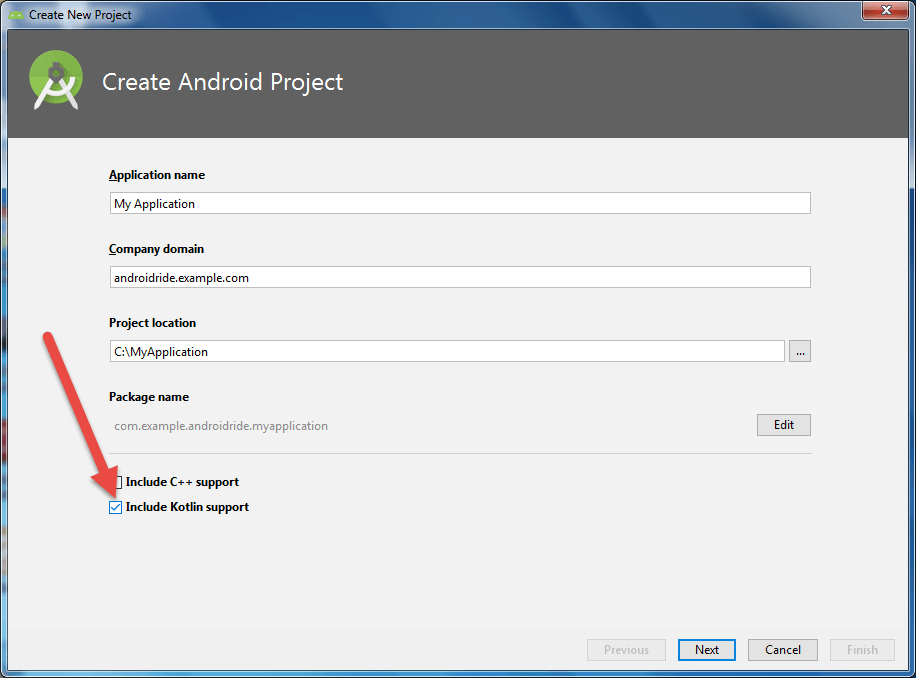Click the Android Studio droid logo icon
916x678 pixels.
click(55, 78)
